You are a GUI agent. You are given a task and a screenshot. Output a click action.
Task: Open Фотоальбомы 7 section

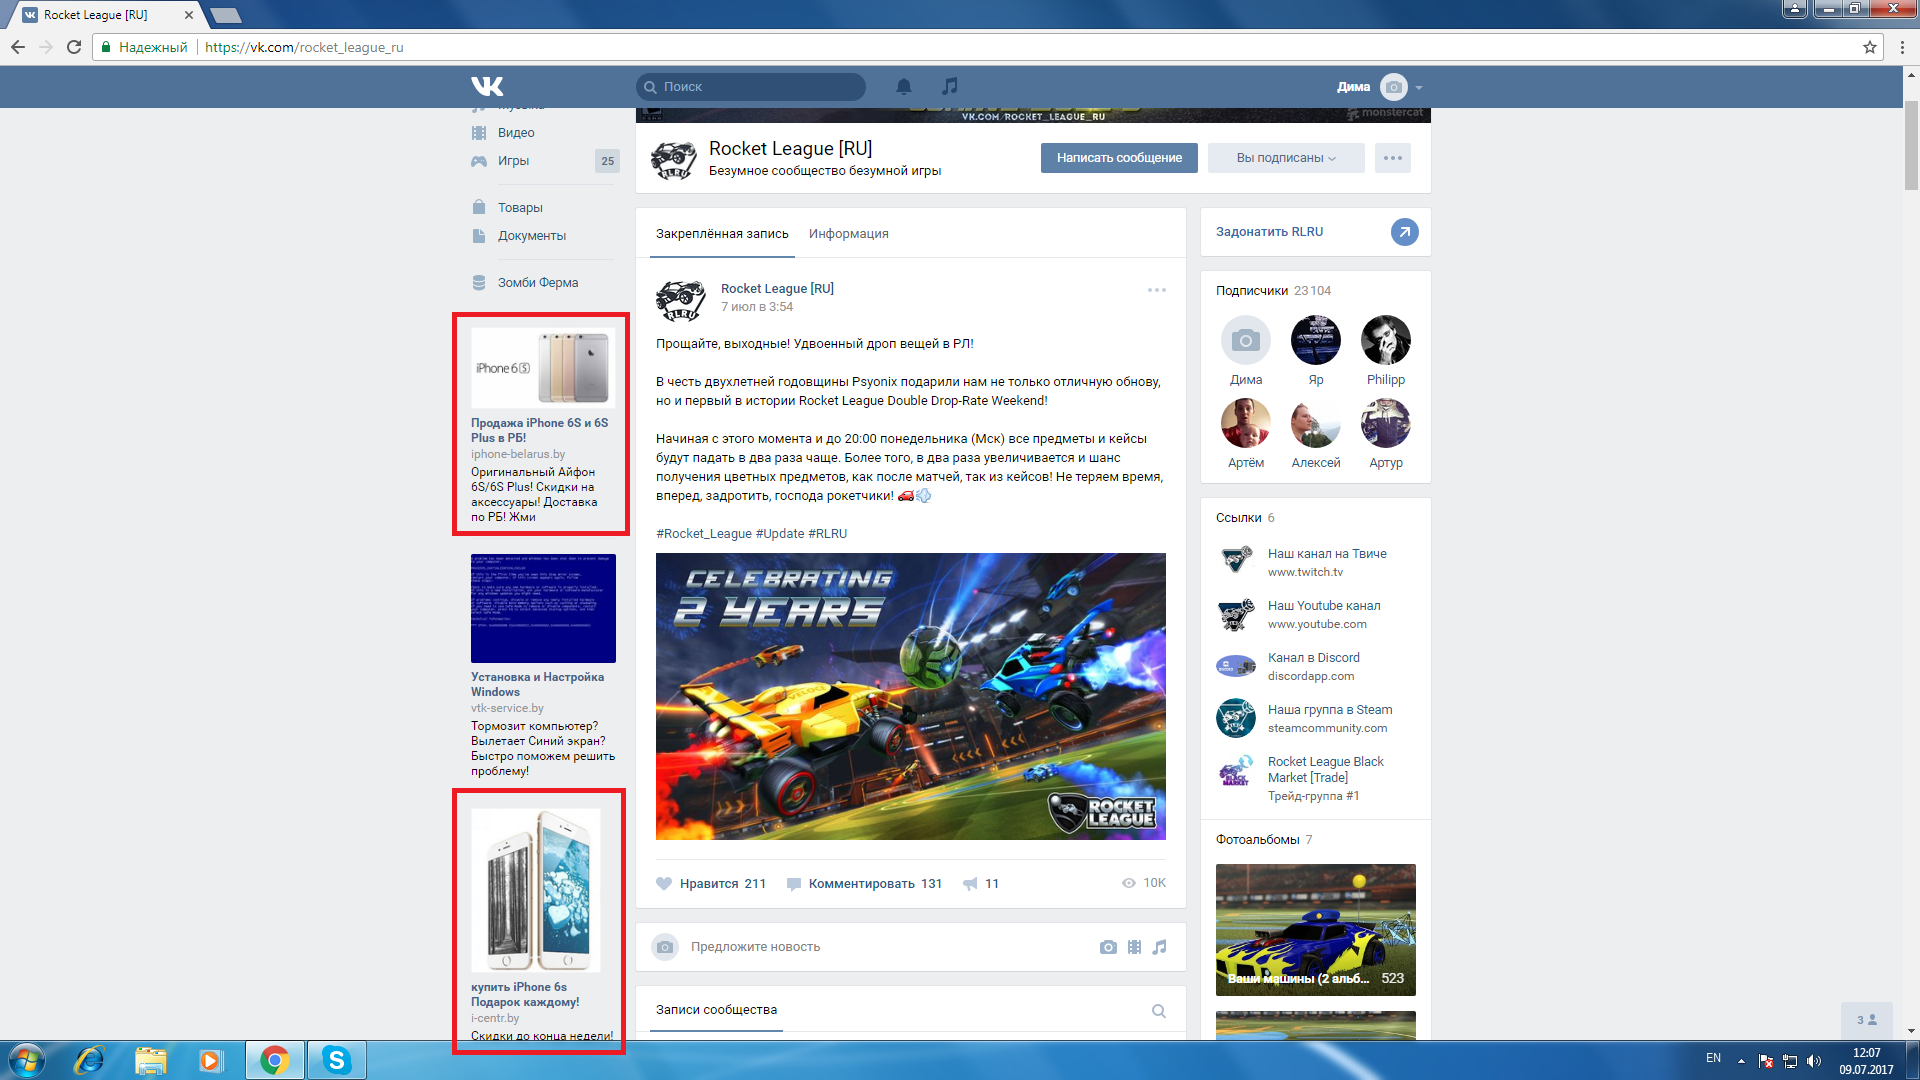pos(1264,839)
